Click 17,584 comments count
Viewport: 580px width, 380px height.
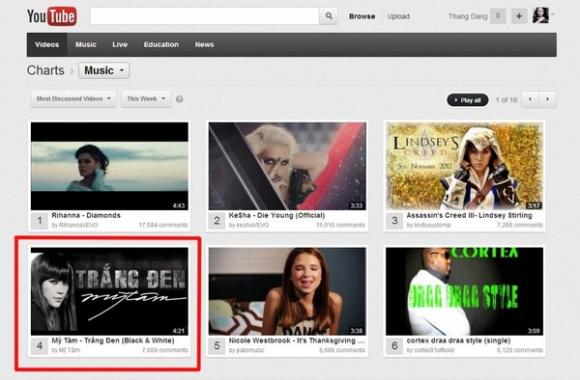coord(163,225)
